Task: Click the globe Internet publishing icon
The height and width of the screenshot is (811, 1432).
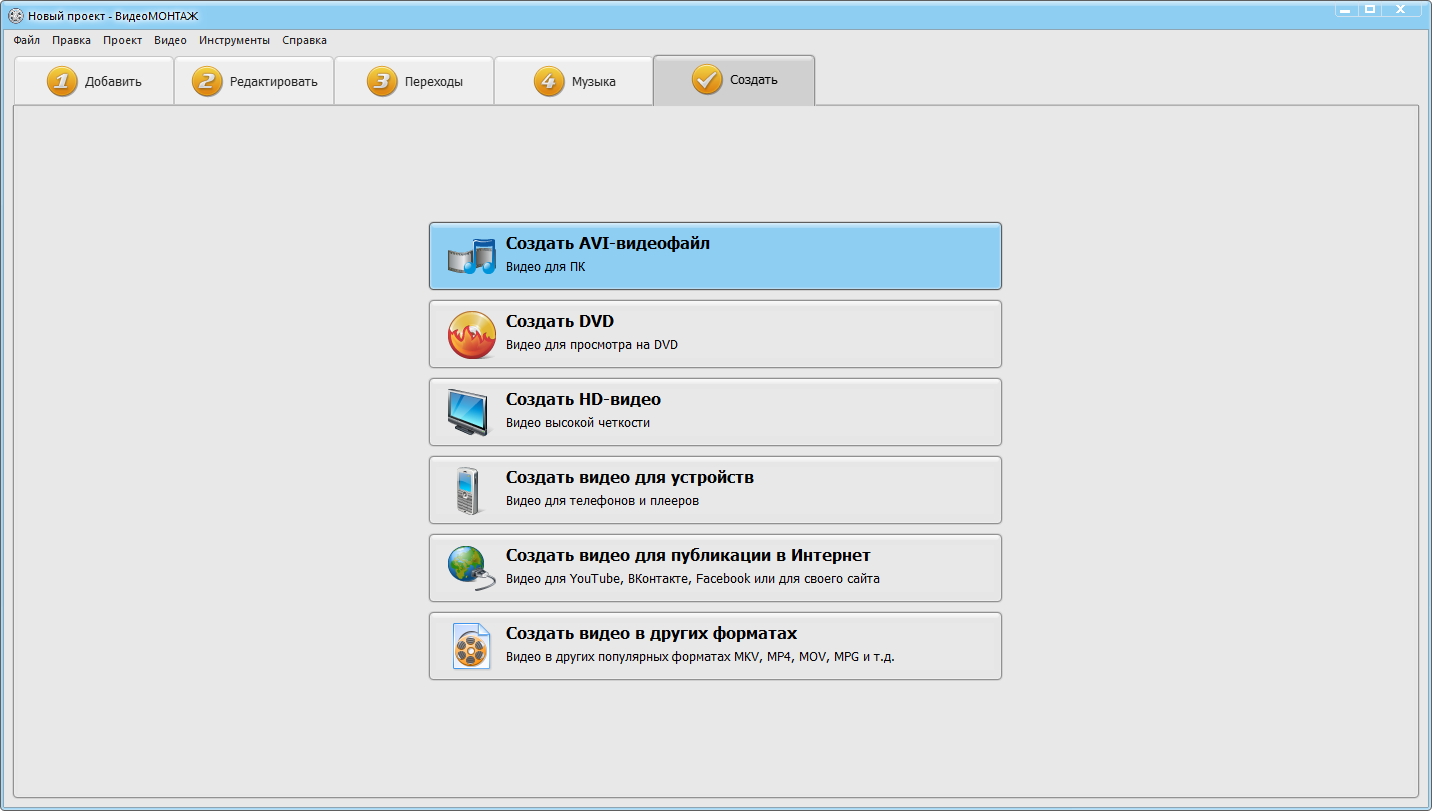Action: click(470, 568)
